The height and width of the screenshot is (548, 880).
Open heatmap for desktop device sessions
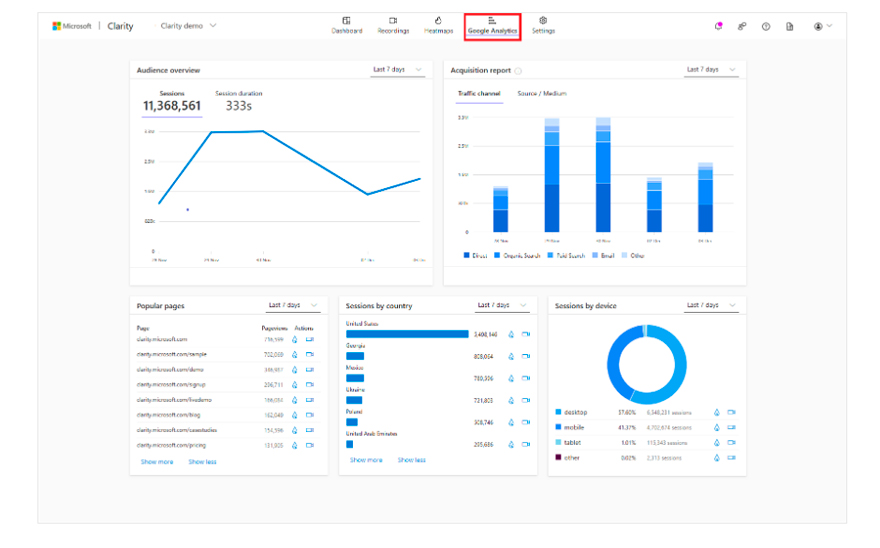716,412
